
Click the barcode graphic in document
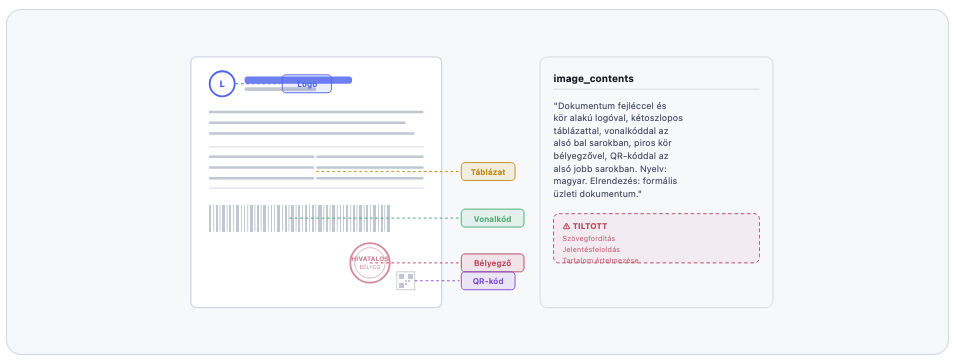click(300, 218)
